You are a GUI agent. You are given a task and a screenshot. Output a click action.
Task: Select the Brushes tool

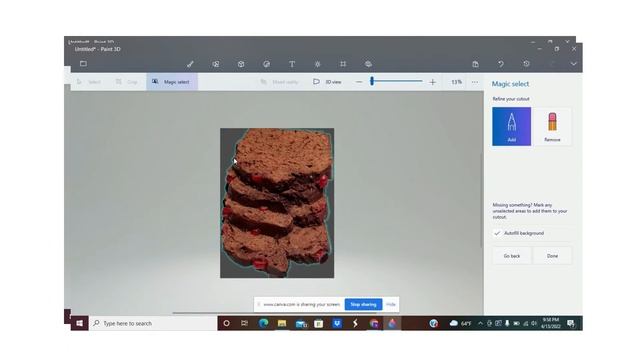[x=190, y=64]
